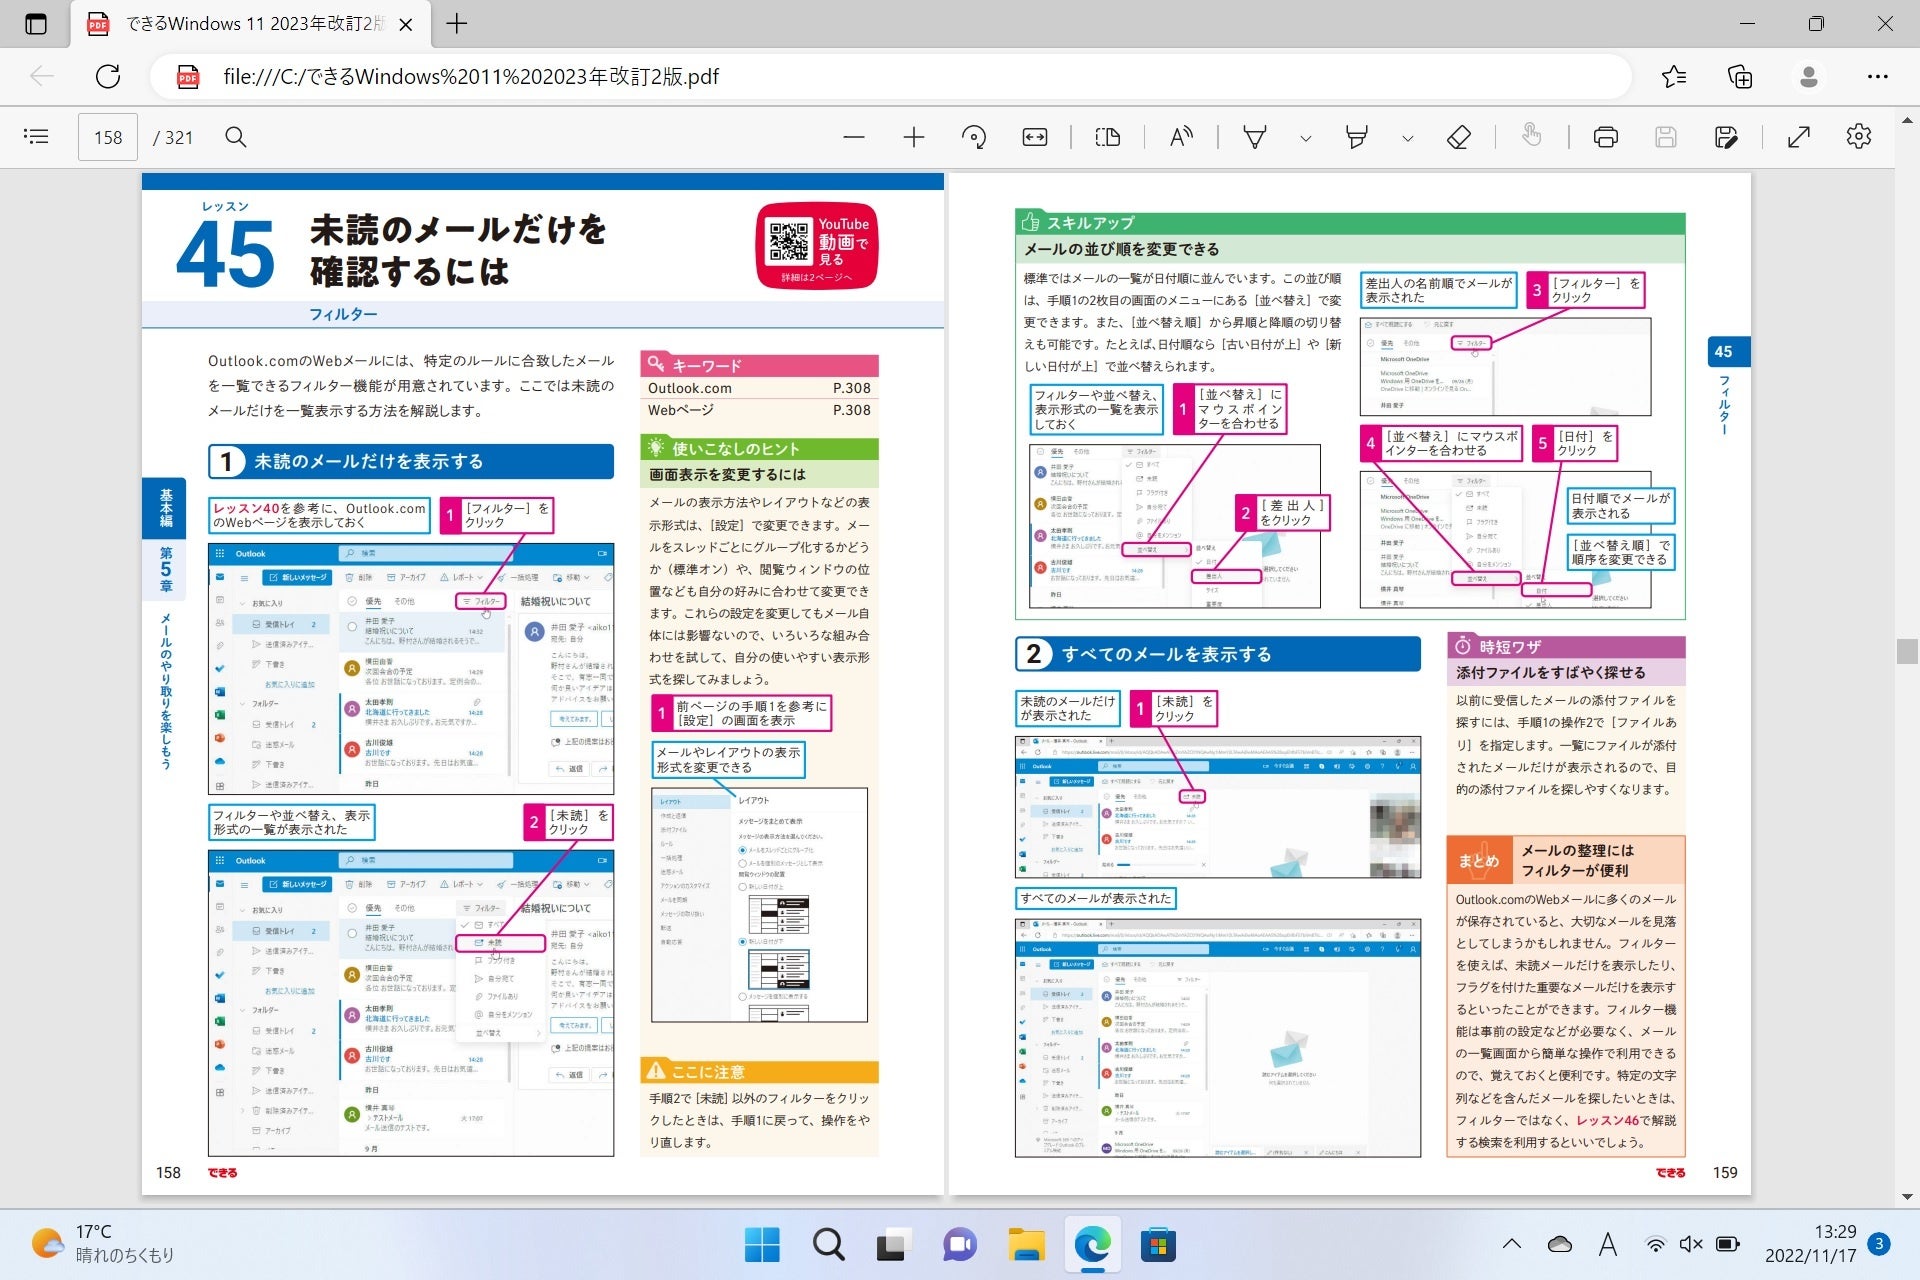This screenshot has height=1280, width=1920.
Task: Open the Settings and more menu
Action: [1879, 76]
